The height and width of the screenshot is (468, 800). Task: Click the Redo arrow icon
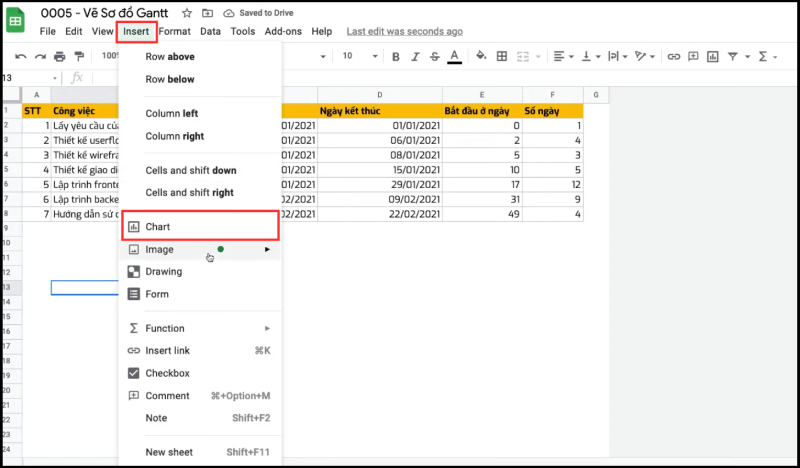pos(40,56)
